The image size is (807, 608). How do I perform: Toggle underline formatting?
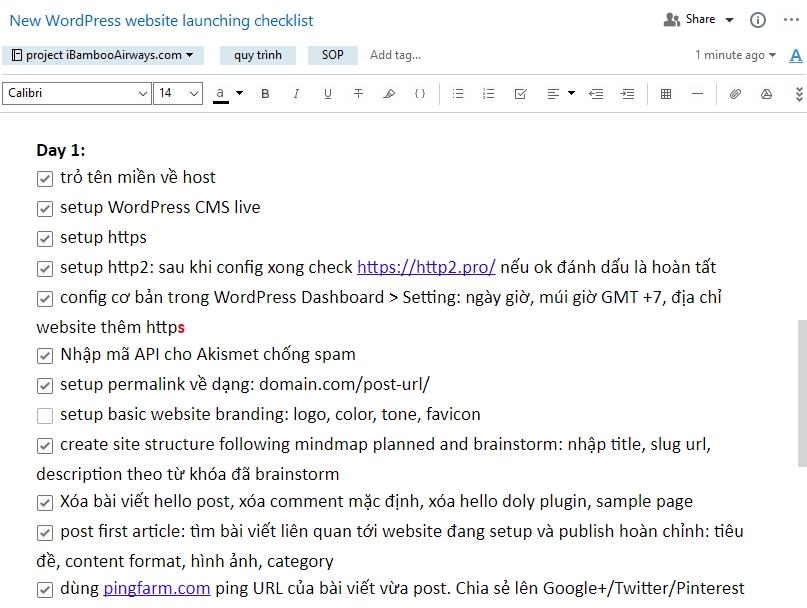point(327,94)
